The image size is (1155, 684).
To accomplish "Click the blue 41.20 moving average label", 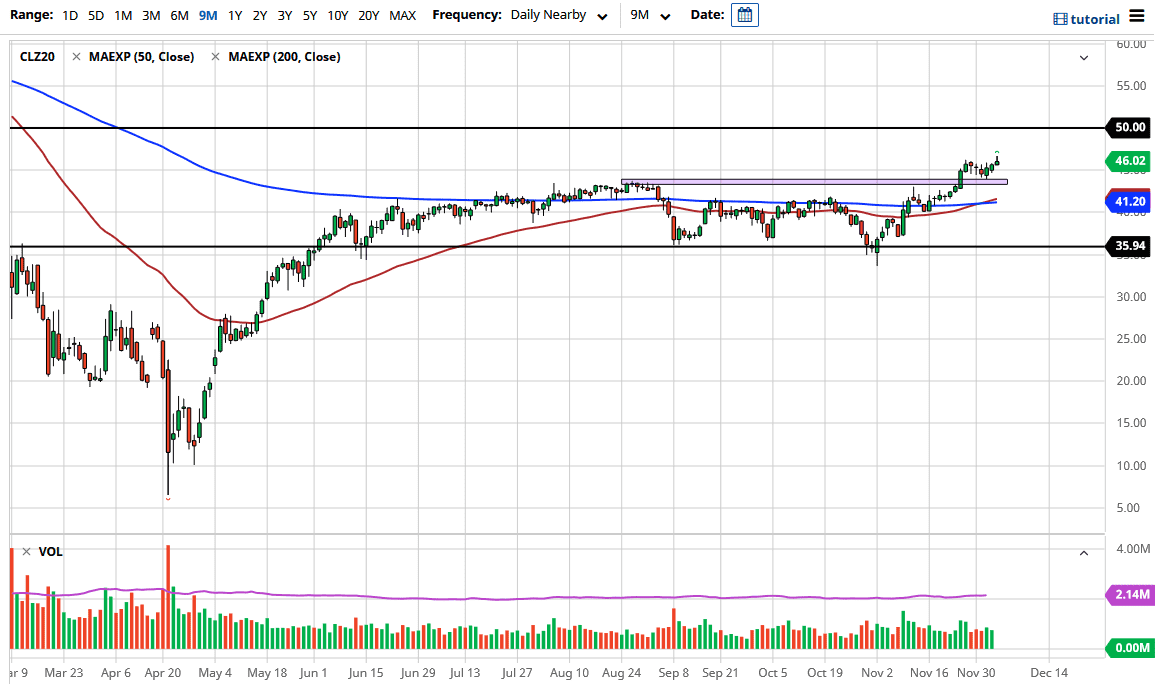I will [1129, 201].
